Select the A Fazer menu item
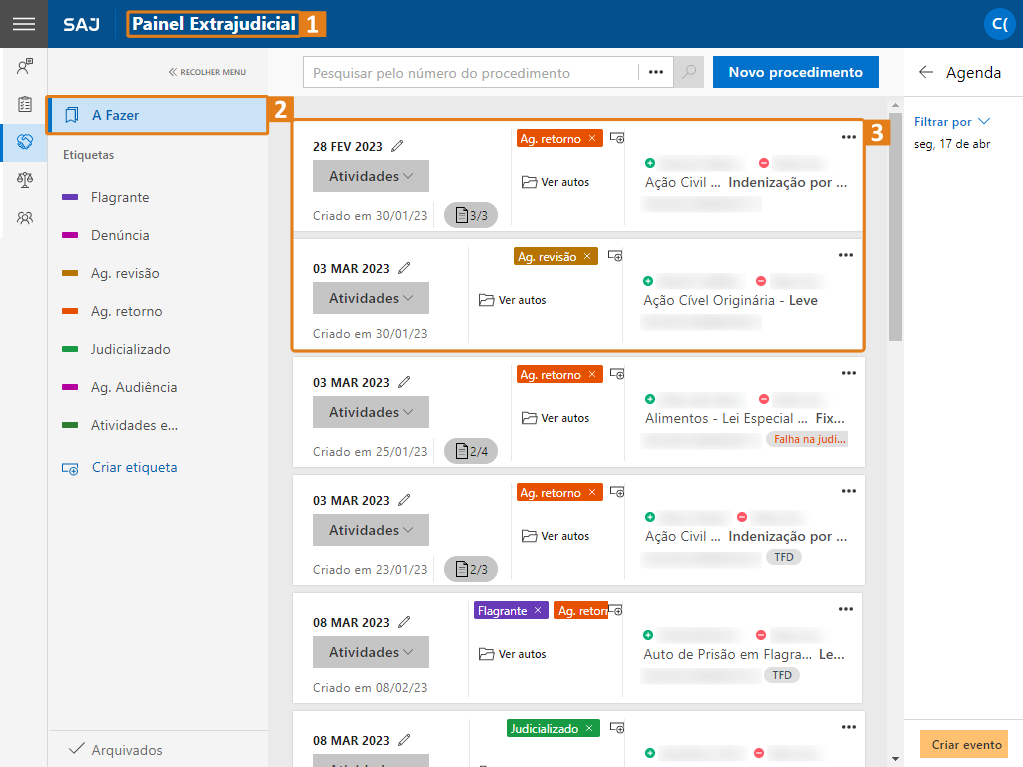 pos(157,115)
